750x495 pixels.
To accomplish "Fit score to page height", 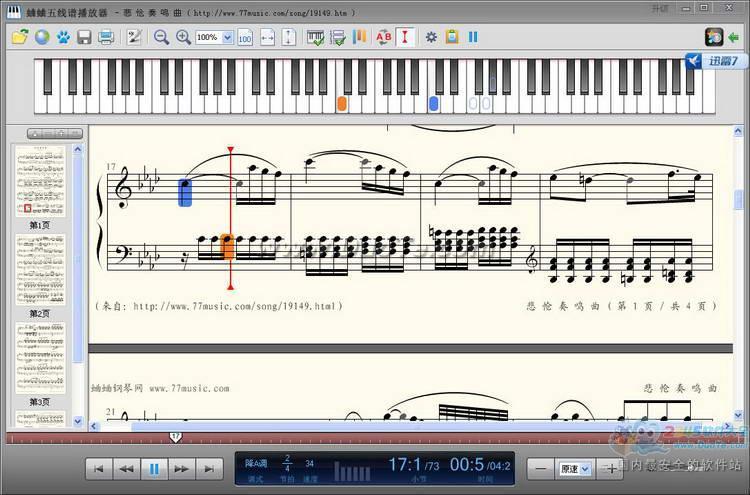I will tap(288, 37).
